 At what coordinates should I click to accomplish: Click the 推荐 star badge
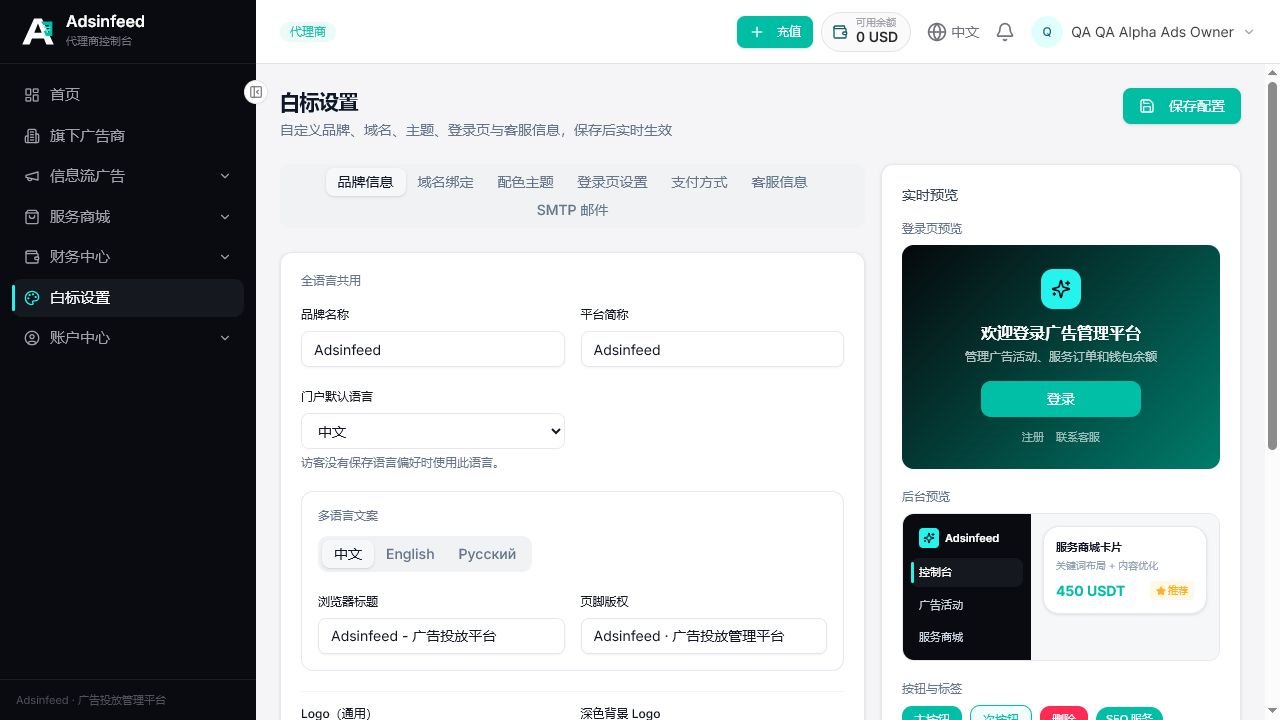(x=1172, y=591)
